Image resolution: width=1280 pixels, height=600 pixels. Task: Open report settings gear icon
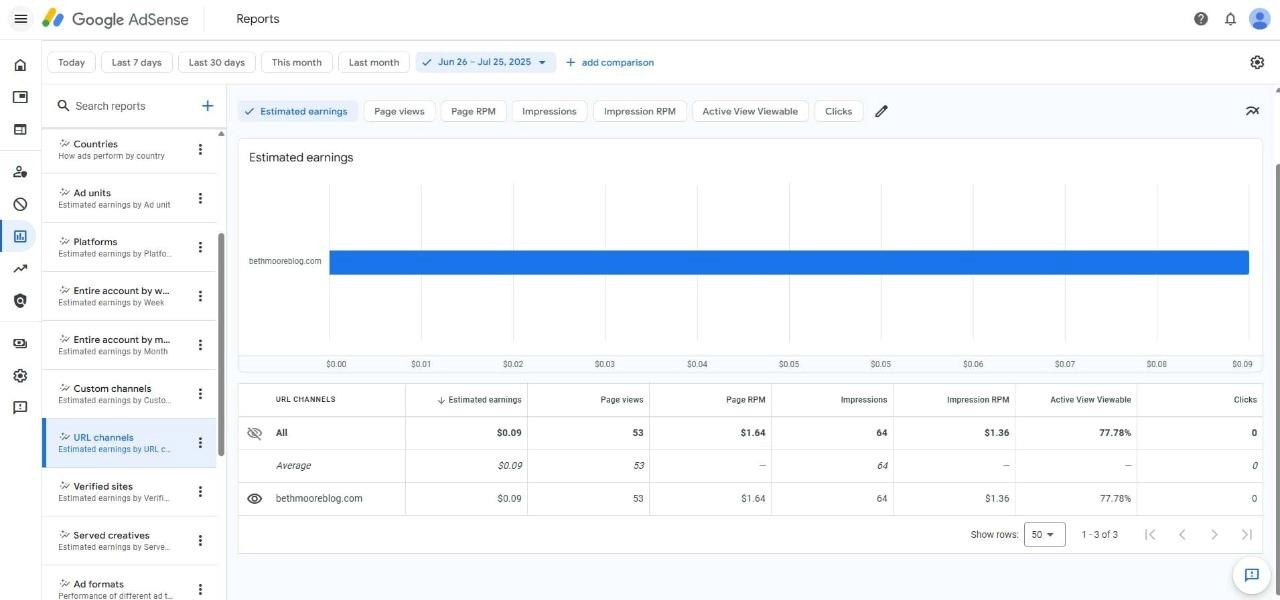1257,62
